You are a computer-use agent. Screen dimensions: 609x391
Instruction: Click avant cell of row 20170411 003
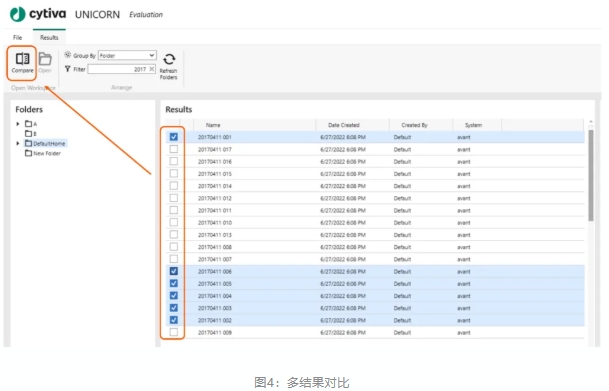[x=464, y=308]
